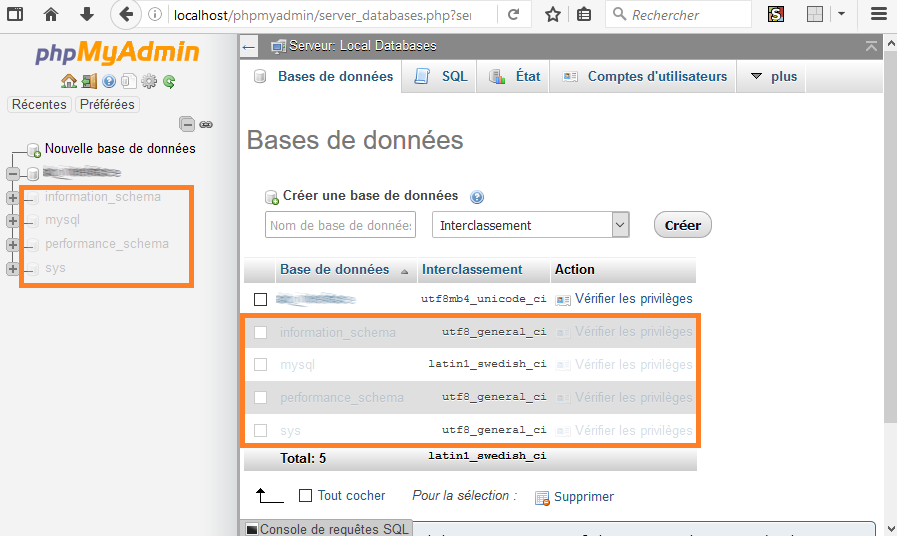Click the grid extension icon
The image size is (897, 536).
tap(815, 14)
